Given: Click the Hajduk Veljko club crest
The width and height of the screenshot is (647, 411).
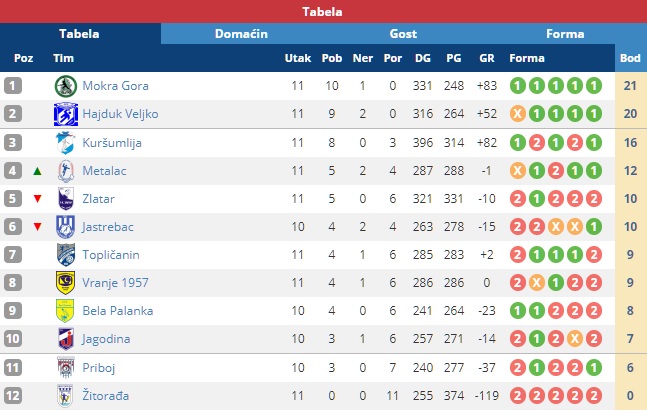Looking at the screenshot, I should 66,114.
